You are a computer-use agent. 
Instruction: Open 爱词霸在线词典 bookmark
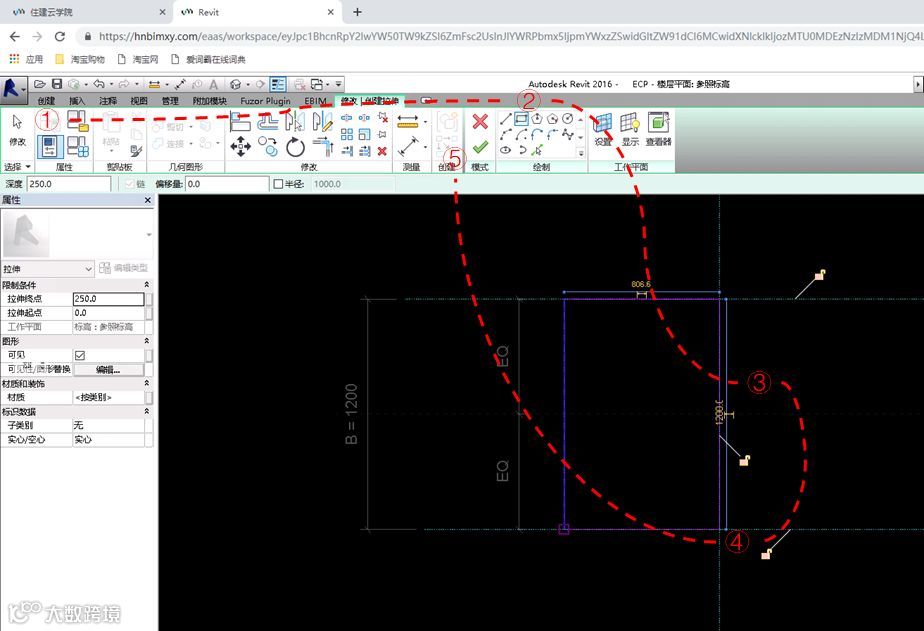click(208, 60)
